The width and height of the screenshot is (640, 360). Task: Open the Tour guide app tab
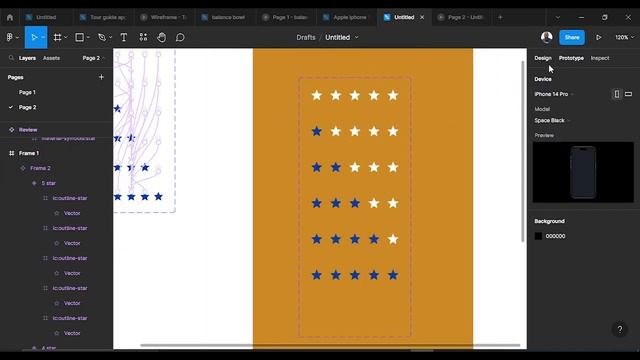[x=103, y=17]
